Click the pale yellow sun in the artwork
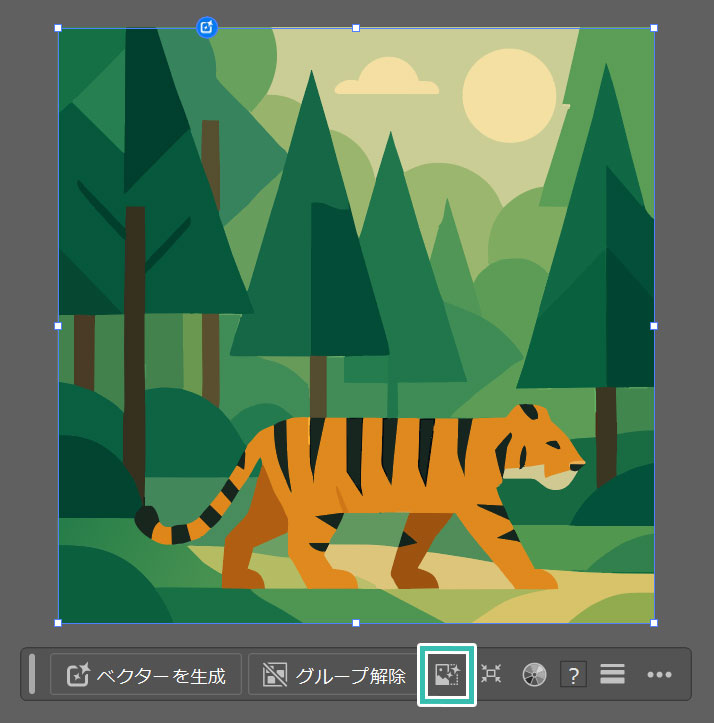This screenshot has width=714, height=723. click(x=508, y=89)
